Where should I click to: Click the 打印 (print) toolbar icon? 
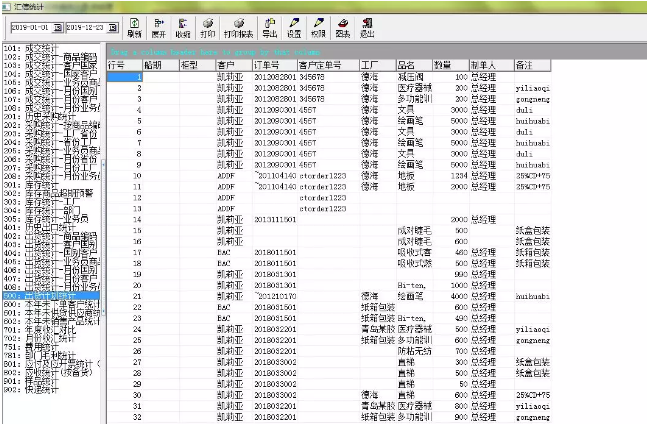(x=208, y=28)
